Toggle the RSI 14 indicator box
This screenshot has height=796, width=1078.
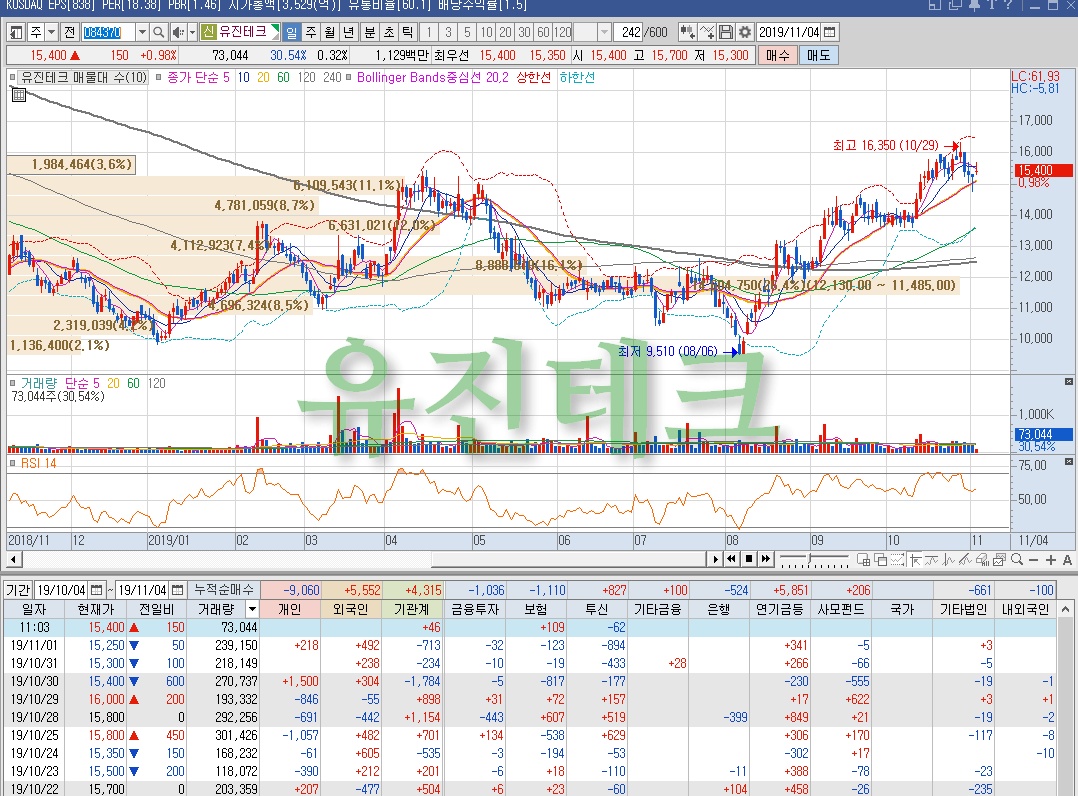[x=12, y=463]
